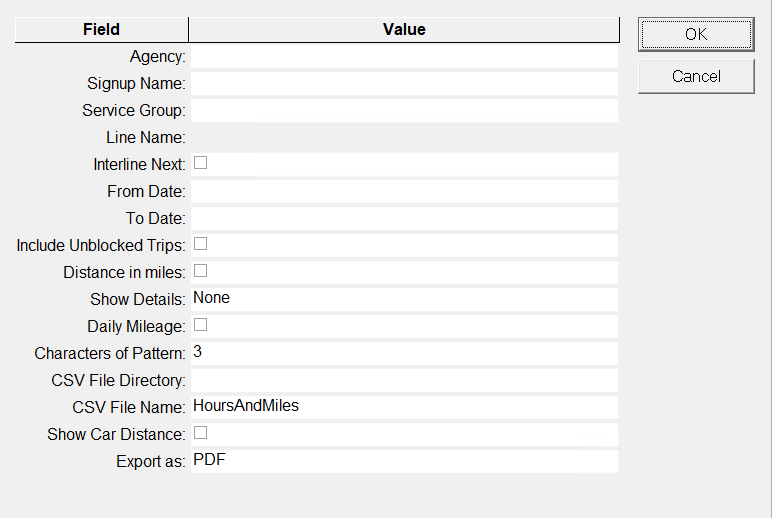Check the Distance in miles box
The height and width of the screenshot is (518, 778).
coord(200,270)
